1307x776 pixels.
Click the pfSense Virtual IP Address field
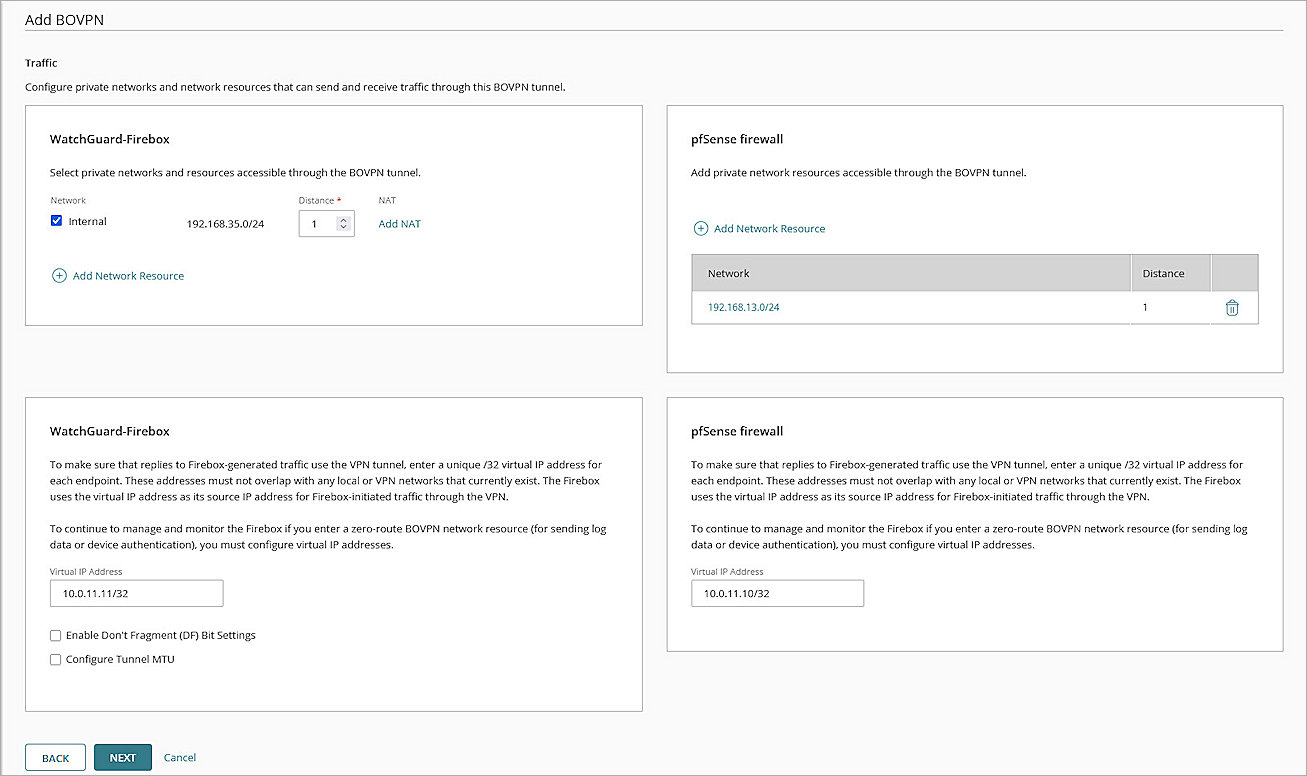point(777,593)
